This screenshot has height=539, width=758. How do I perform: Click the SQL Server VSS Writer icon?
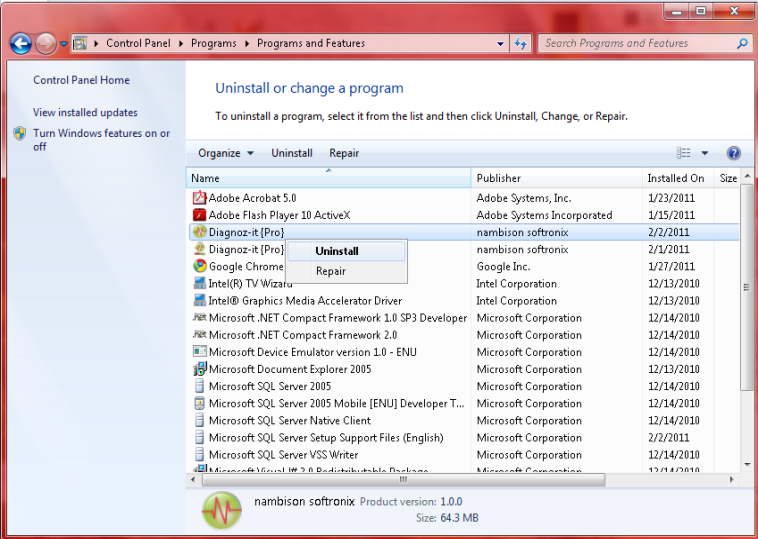[199, 454]
